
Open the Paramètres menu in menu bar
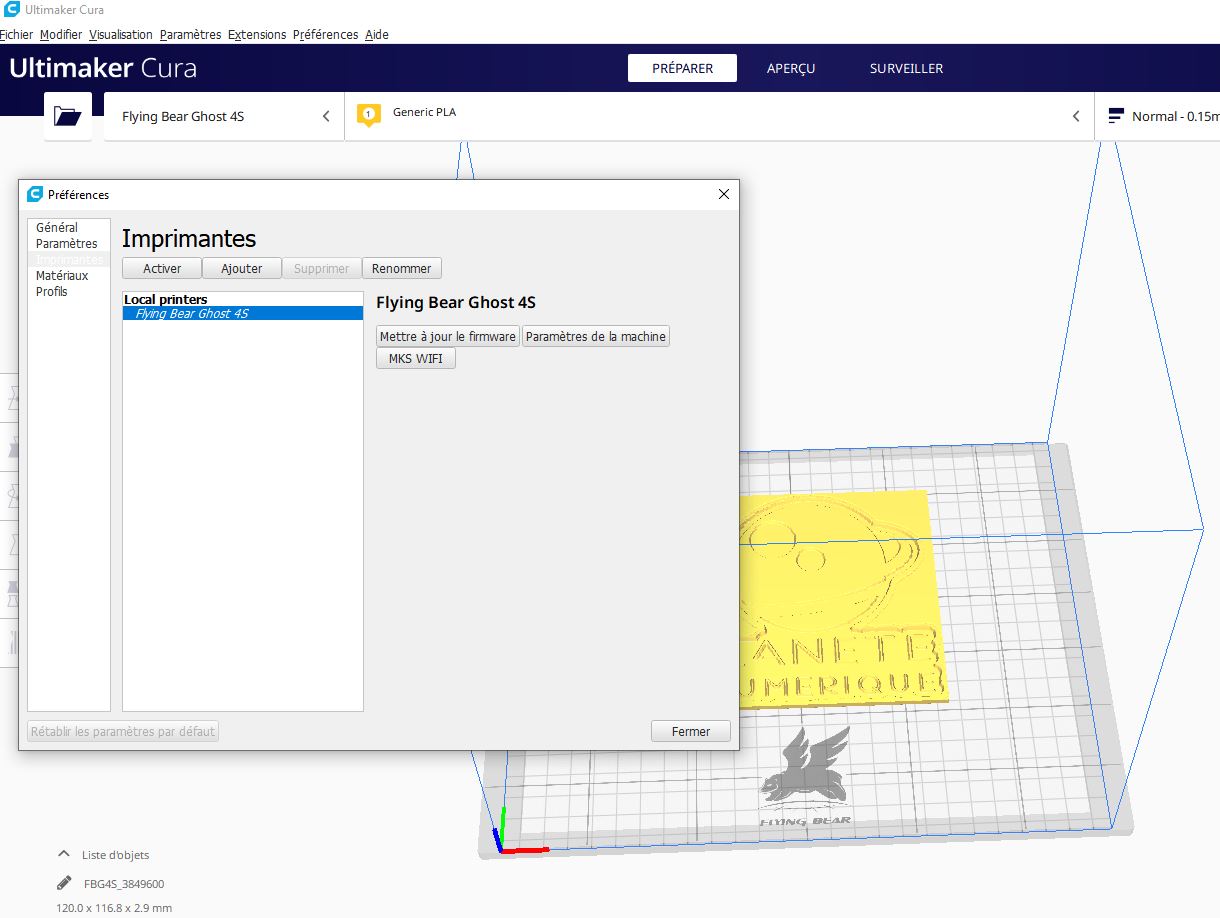point(190,34)
